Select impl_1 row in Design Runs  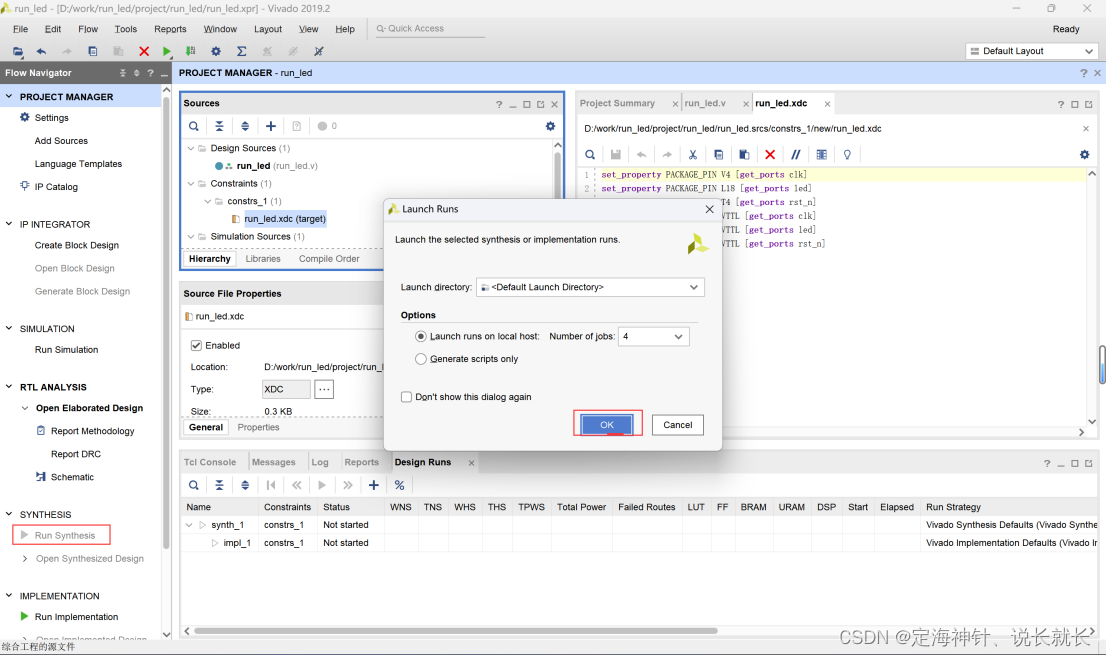click(x=638, y=543)
